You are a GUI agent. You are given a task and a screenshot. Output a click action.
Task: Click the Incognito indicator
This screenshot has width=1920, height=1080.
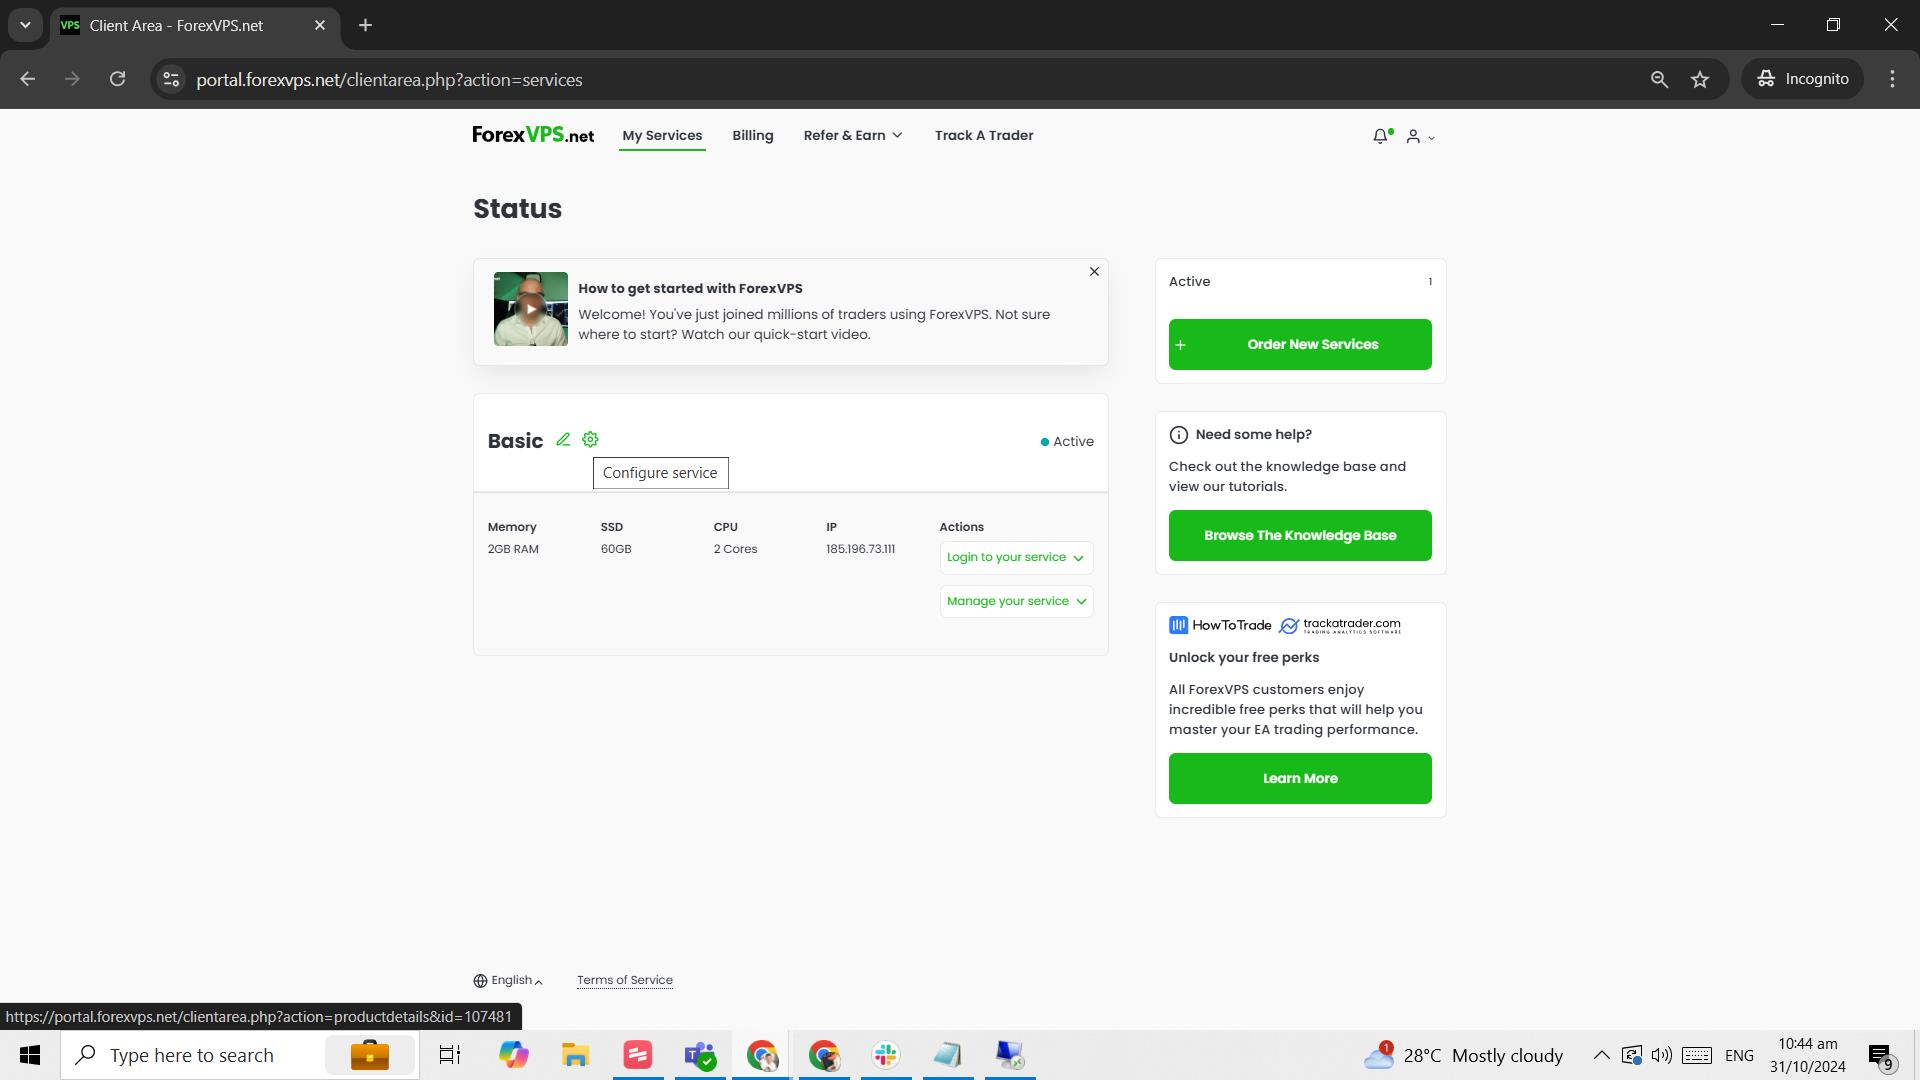[1803, 79]
